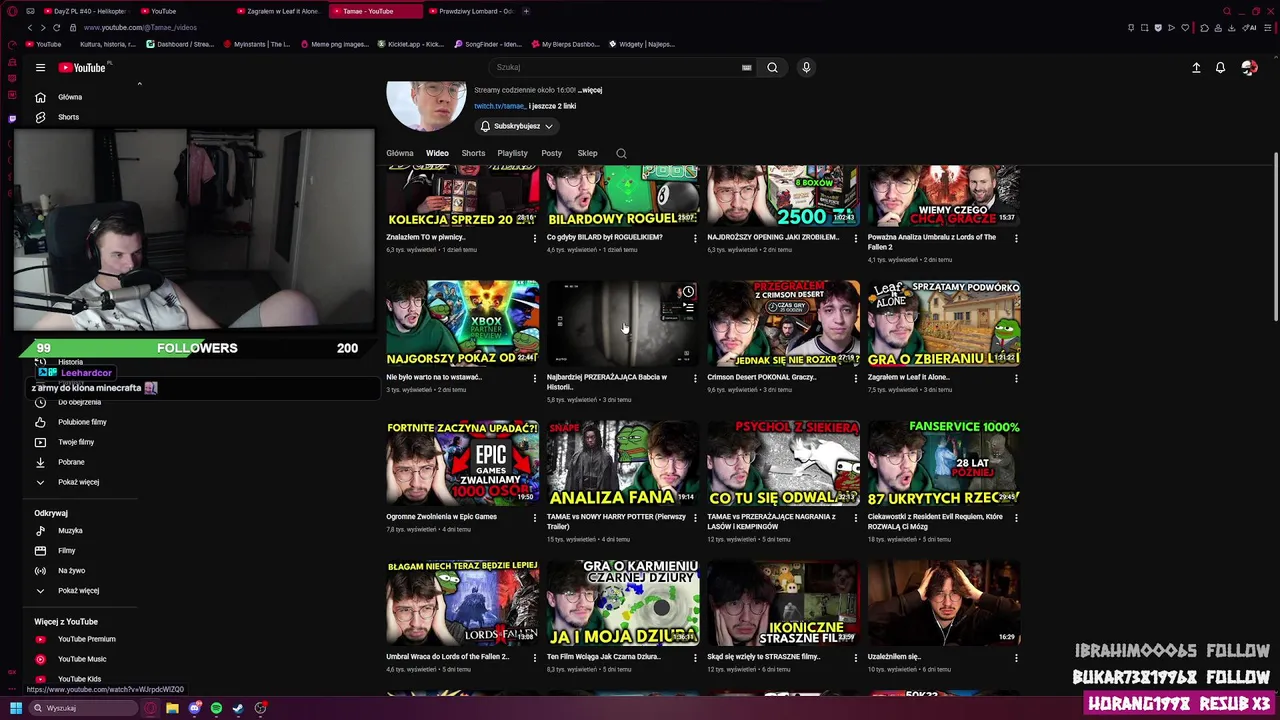
Task: Open Epic Games Zwalniamy video thumbnail
Action: 462,463
